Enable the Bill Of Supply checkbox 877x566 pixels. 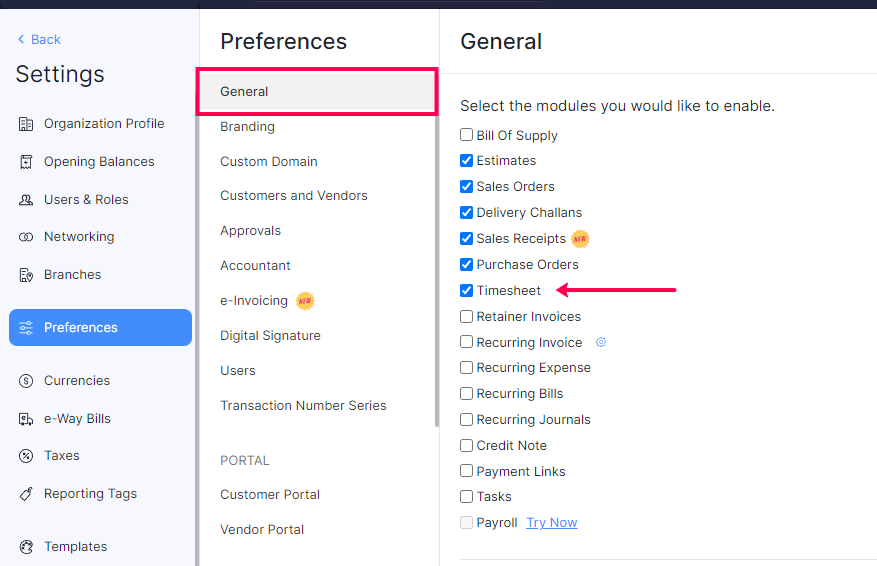[x=467, y=135]
